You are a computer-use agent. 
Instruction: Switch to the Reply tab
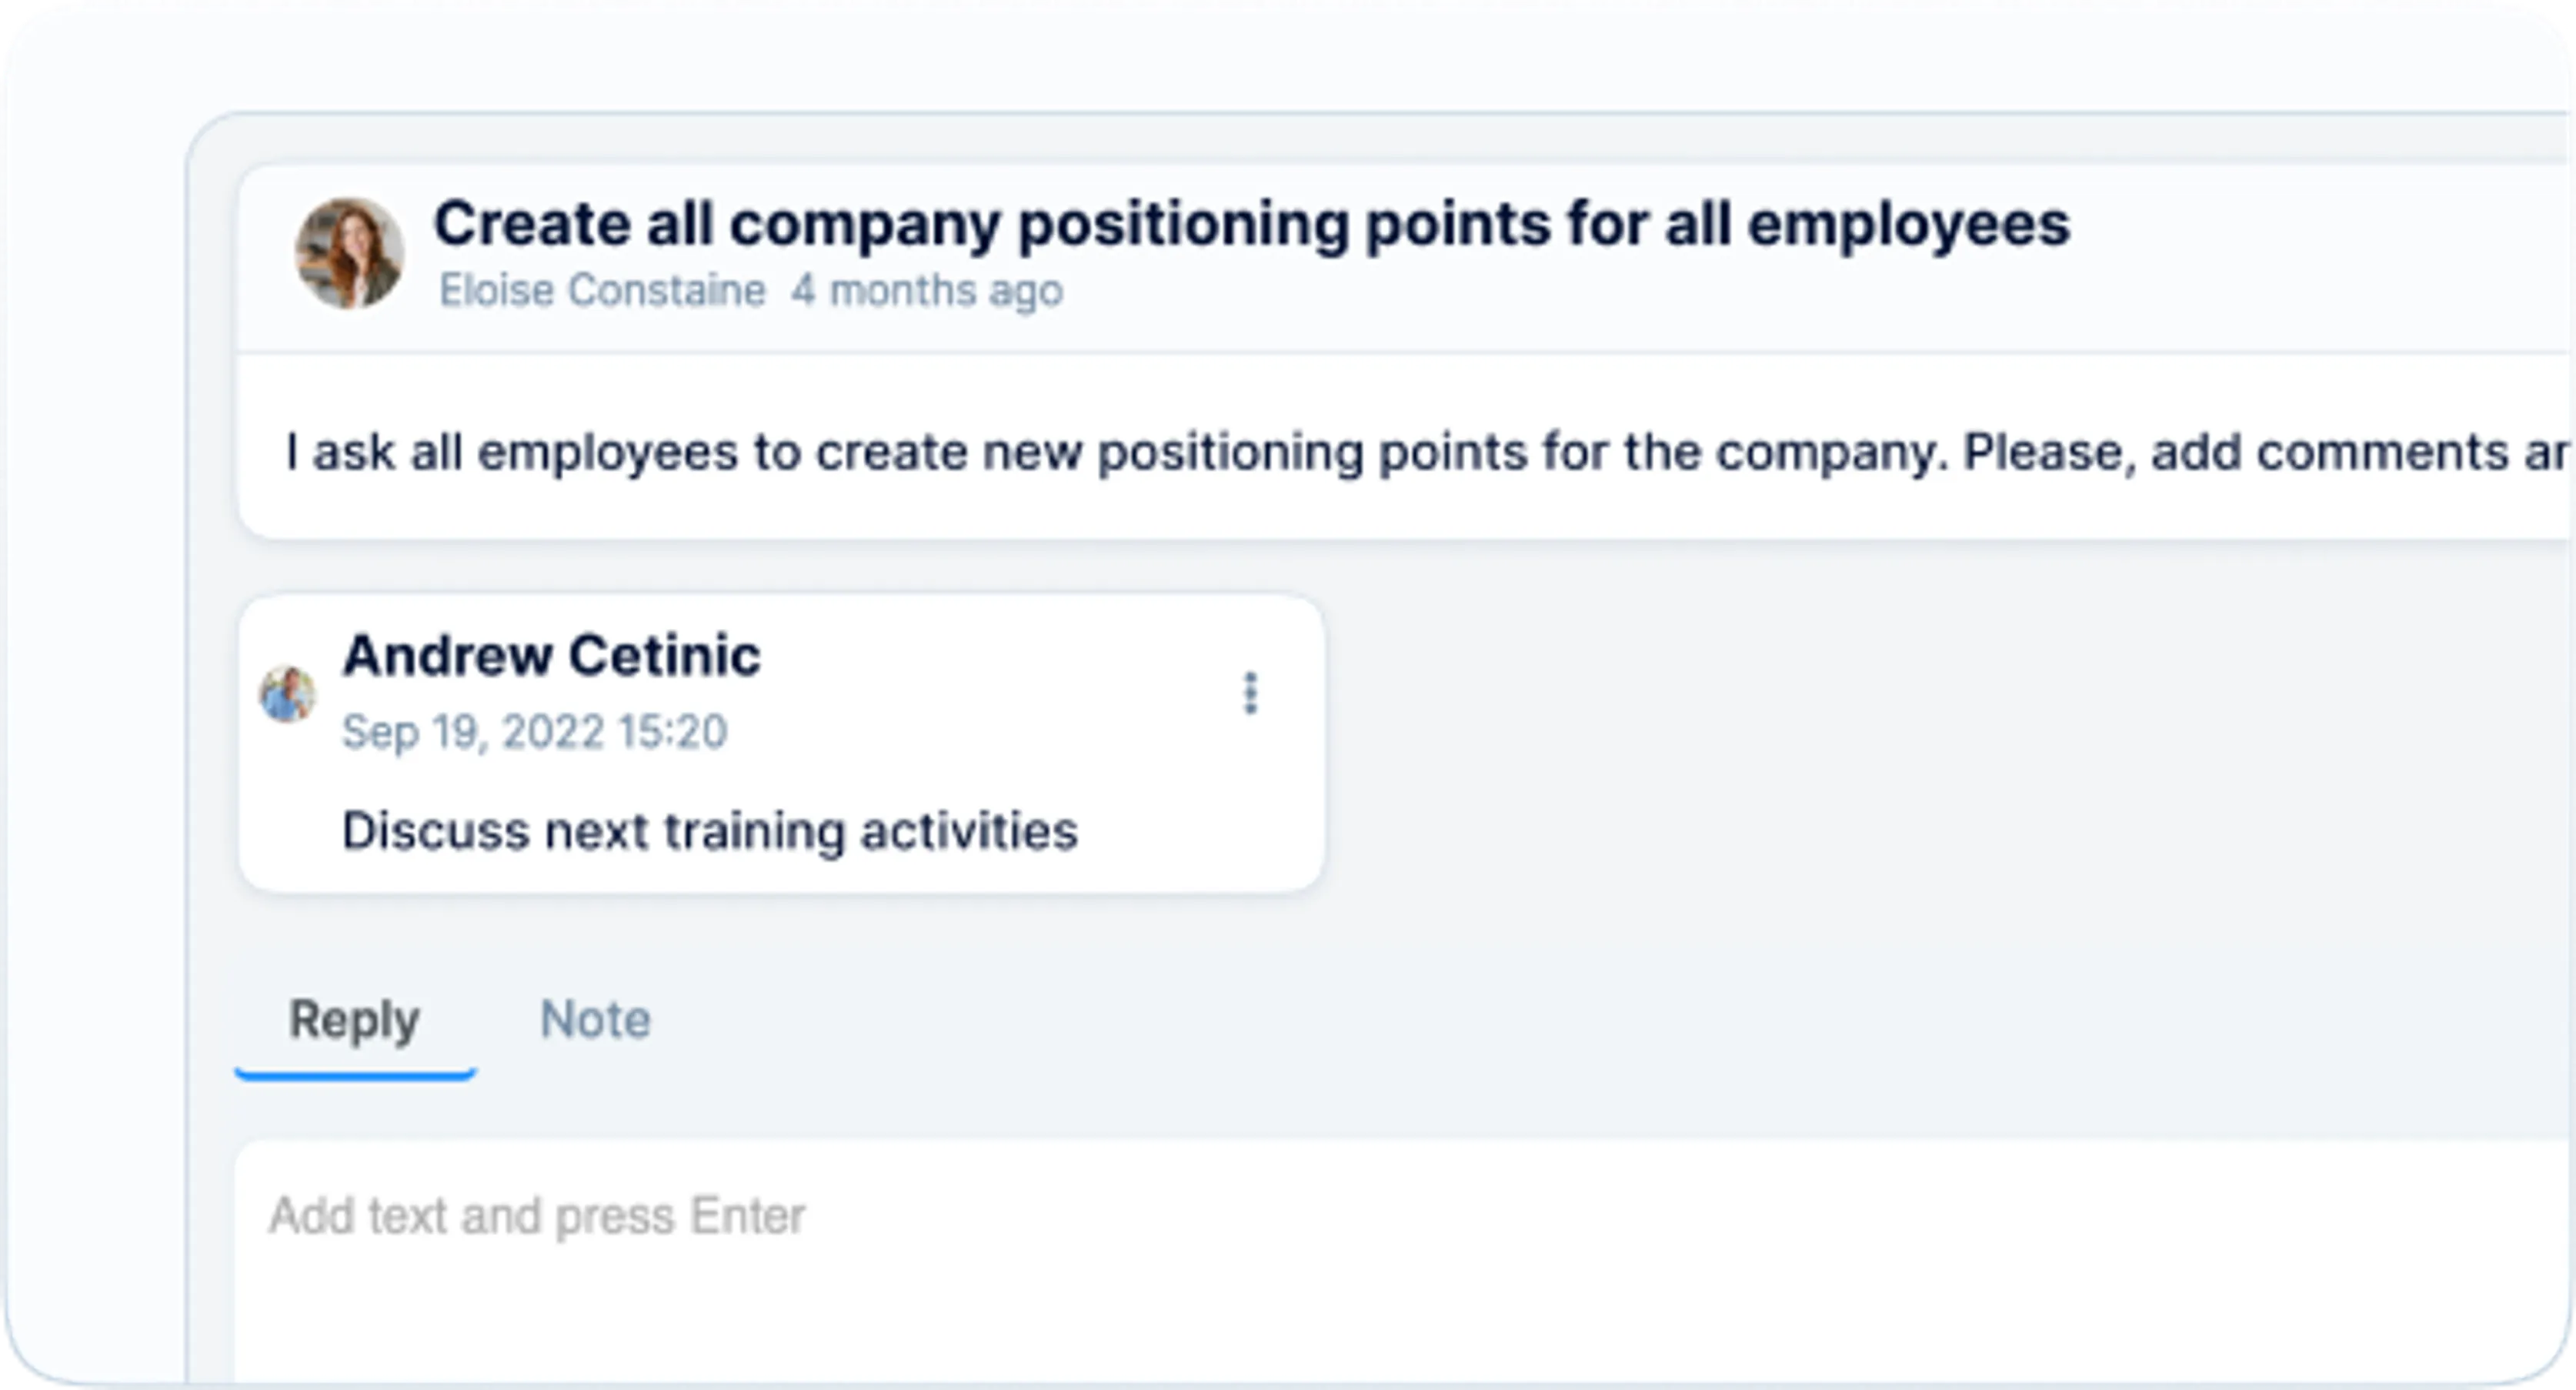pyautogui.click(x=354, y=1020)
